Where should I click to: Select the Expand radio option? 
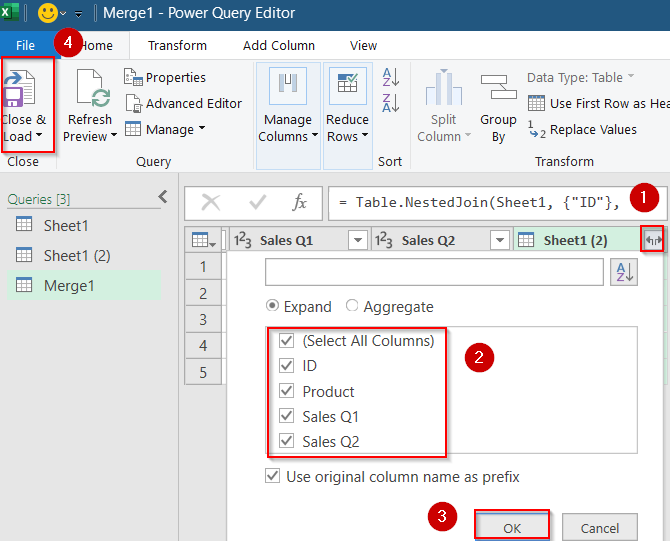click(272, 306)
